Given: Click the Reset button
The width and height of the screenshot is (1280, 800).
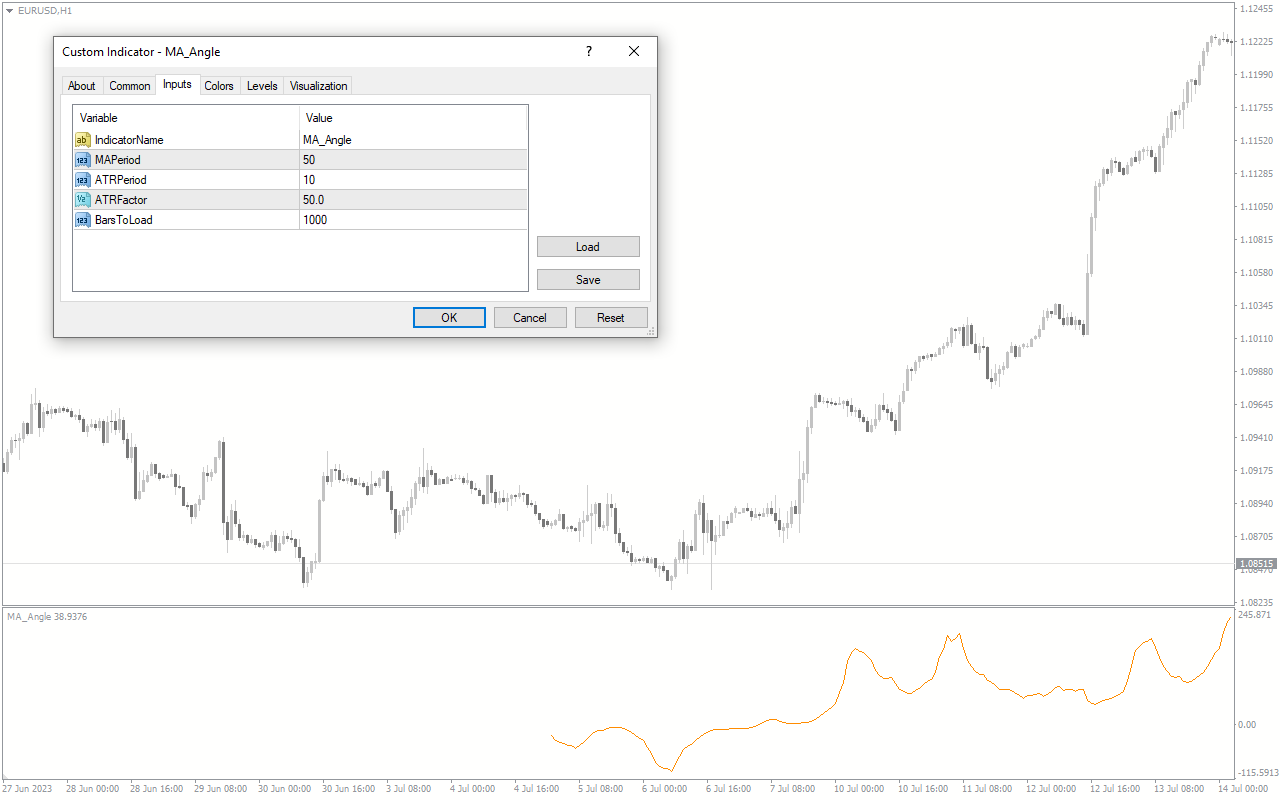Looking at the screenshot, I should pyautogui.click(x=611, y=317).
